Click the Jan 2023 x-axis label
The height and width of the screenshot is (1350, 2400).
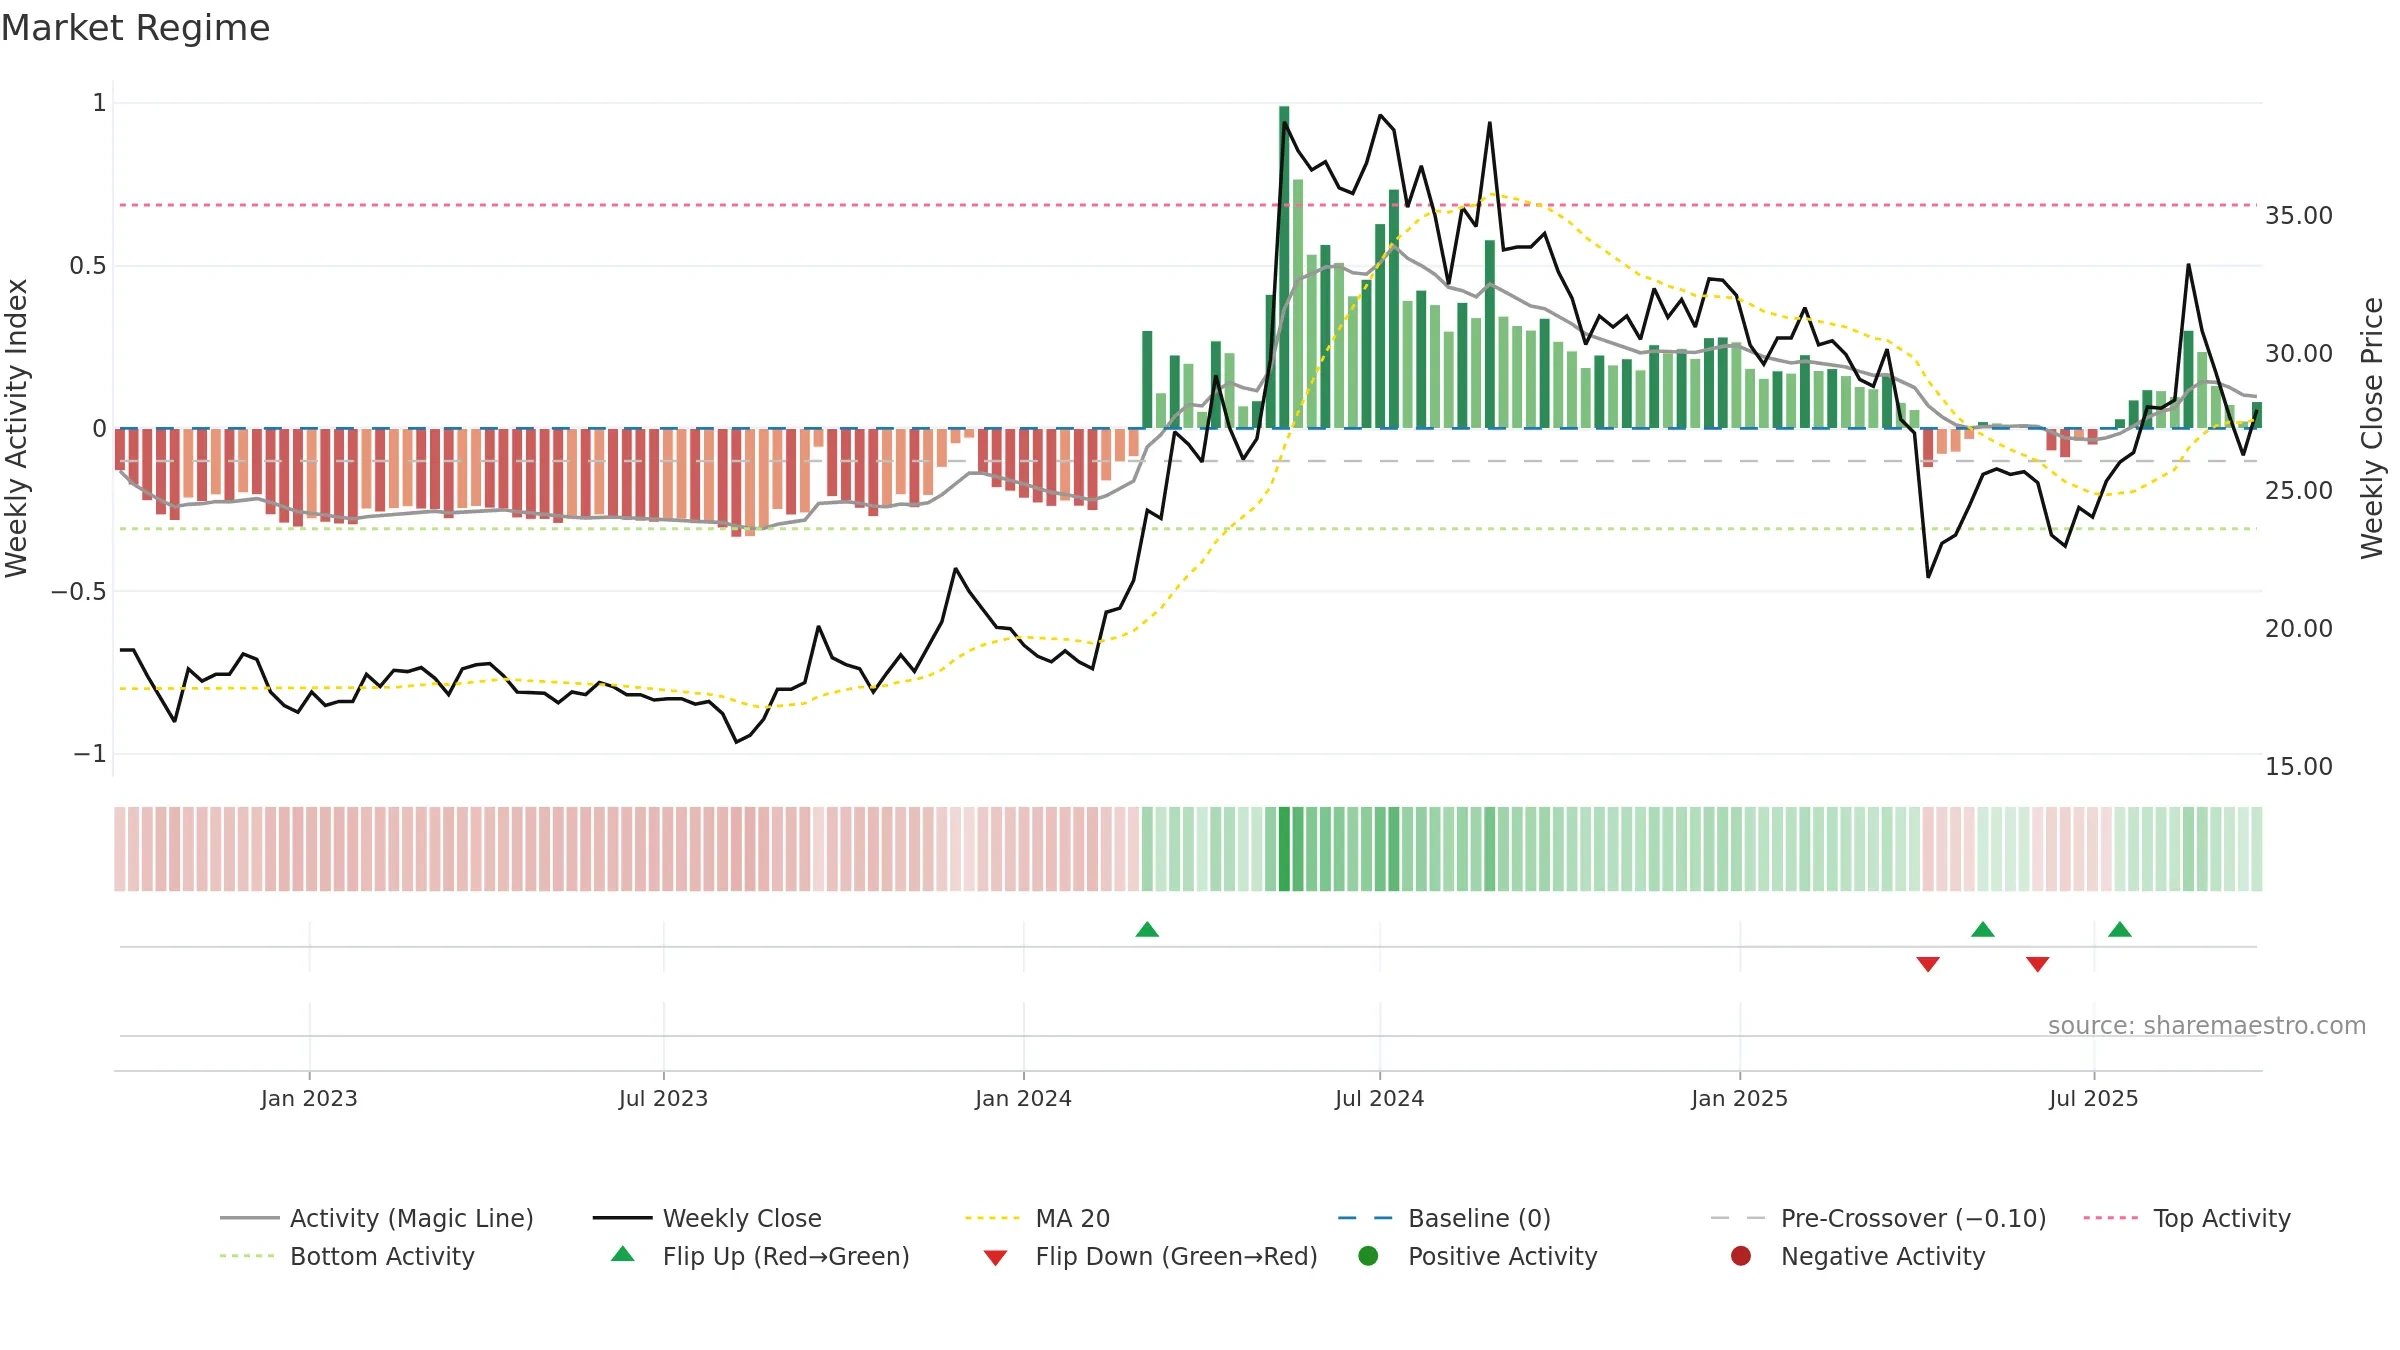(309, 1098)
